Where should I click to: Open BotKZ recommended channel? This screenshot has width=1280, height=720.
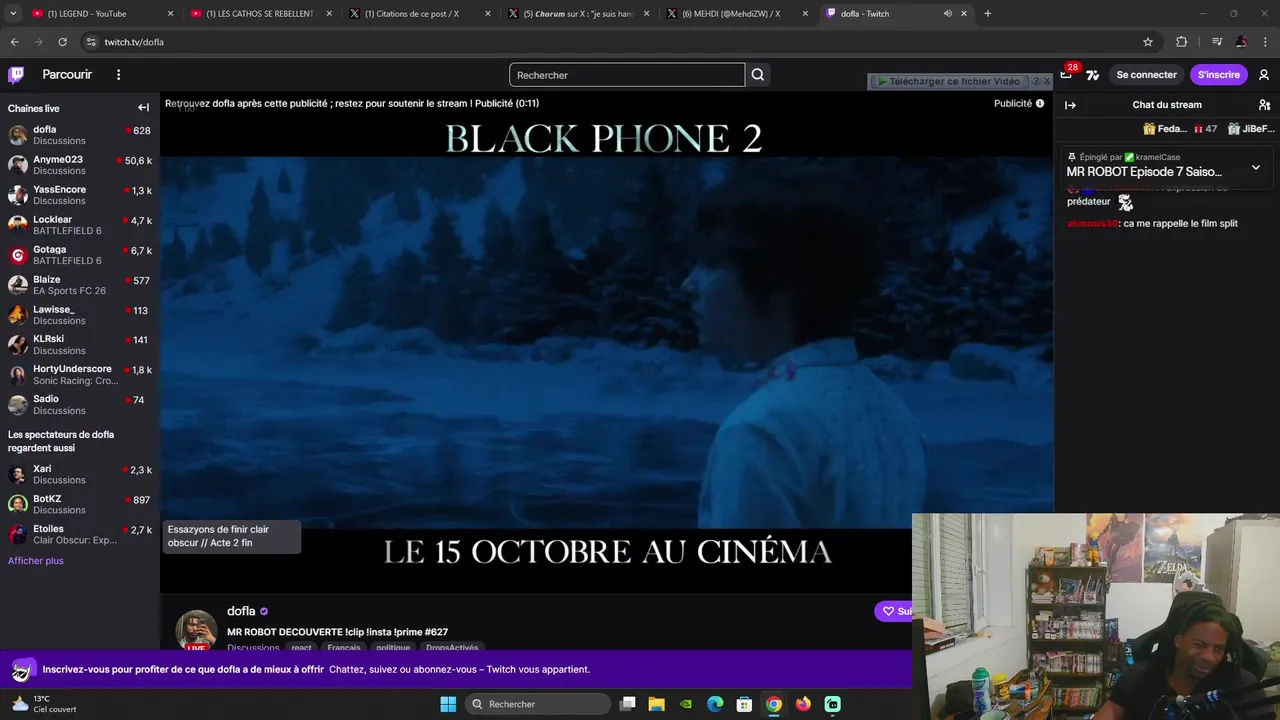tap(80, 504)
